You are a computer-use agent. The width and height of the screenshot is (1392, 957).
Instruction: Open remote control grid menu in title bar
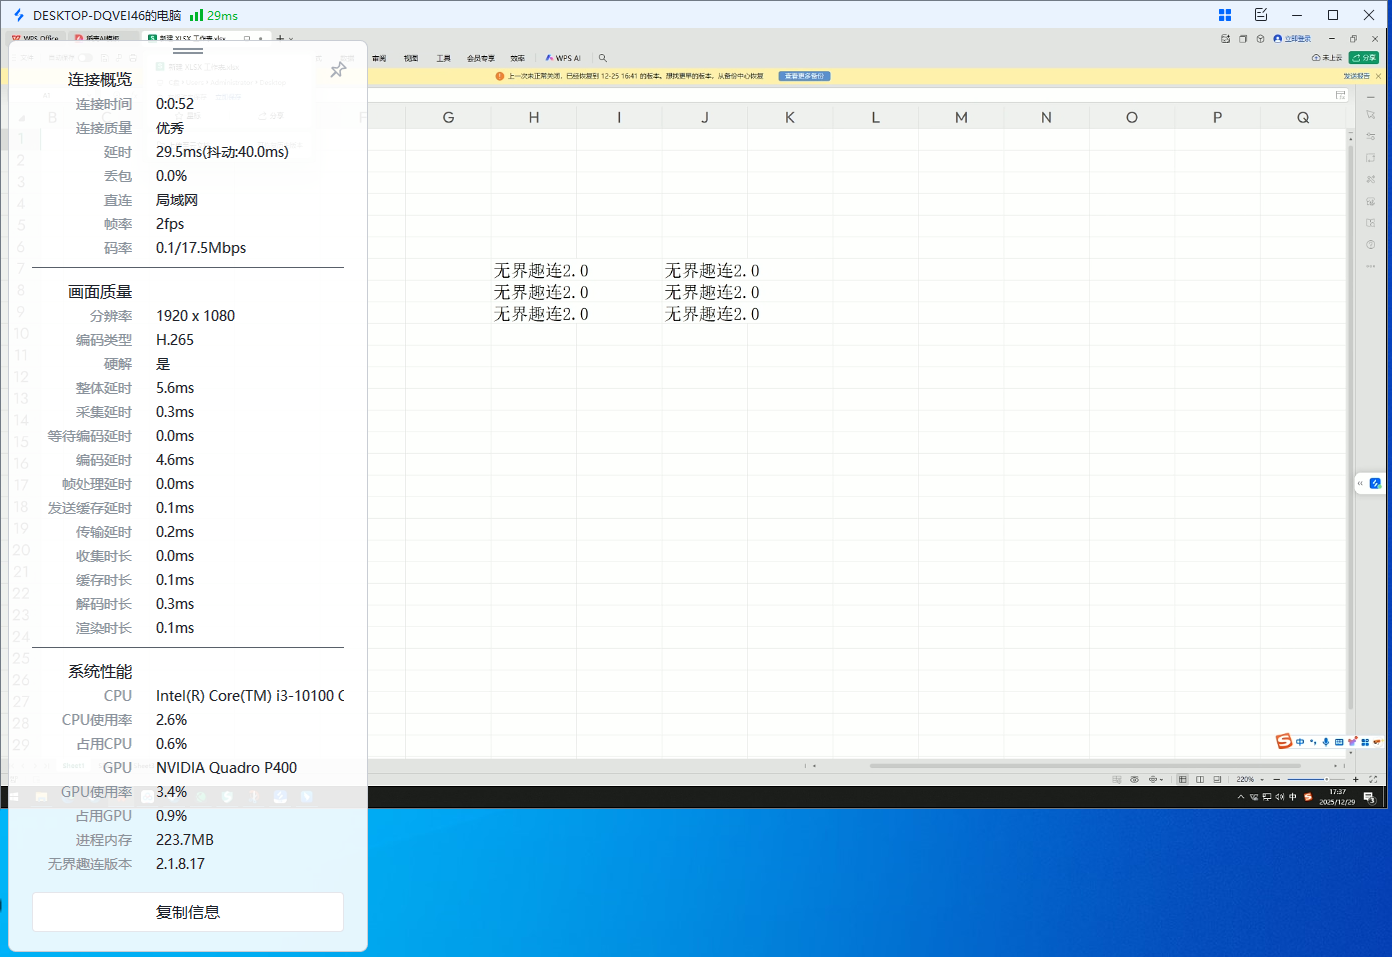point(1224,15)
